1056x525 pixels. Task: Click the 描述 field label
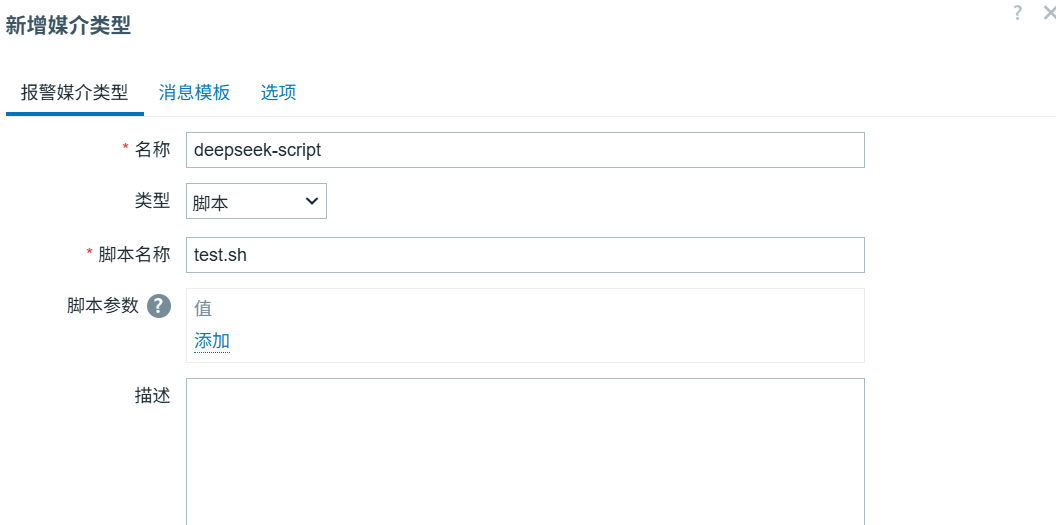pos(153,395)
